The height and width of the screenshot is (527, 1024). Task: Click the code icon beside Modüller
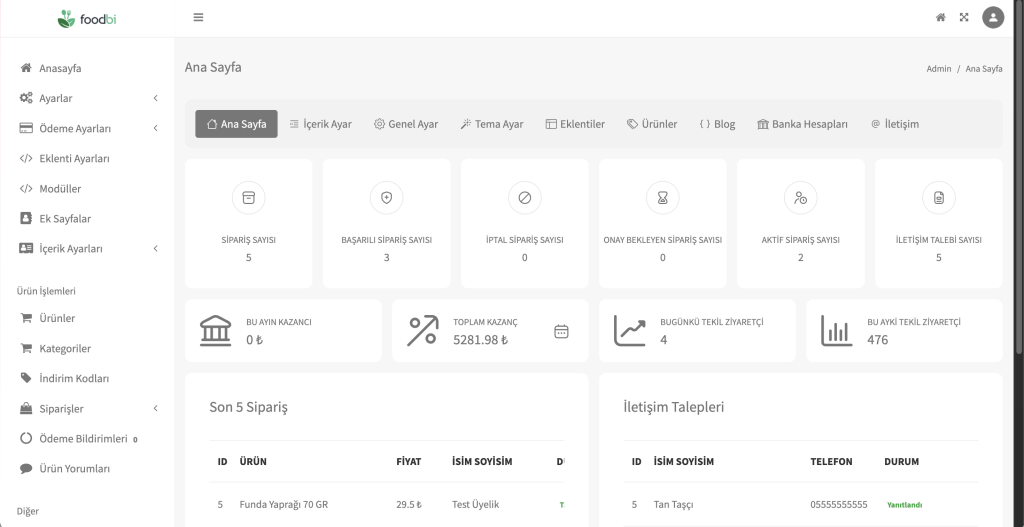[x=26, y=188]
